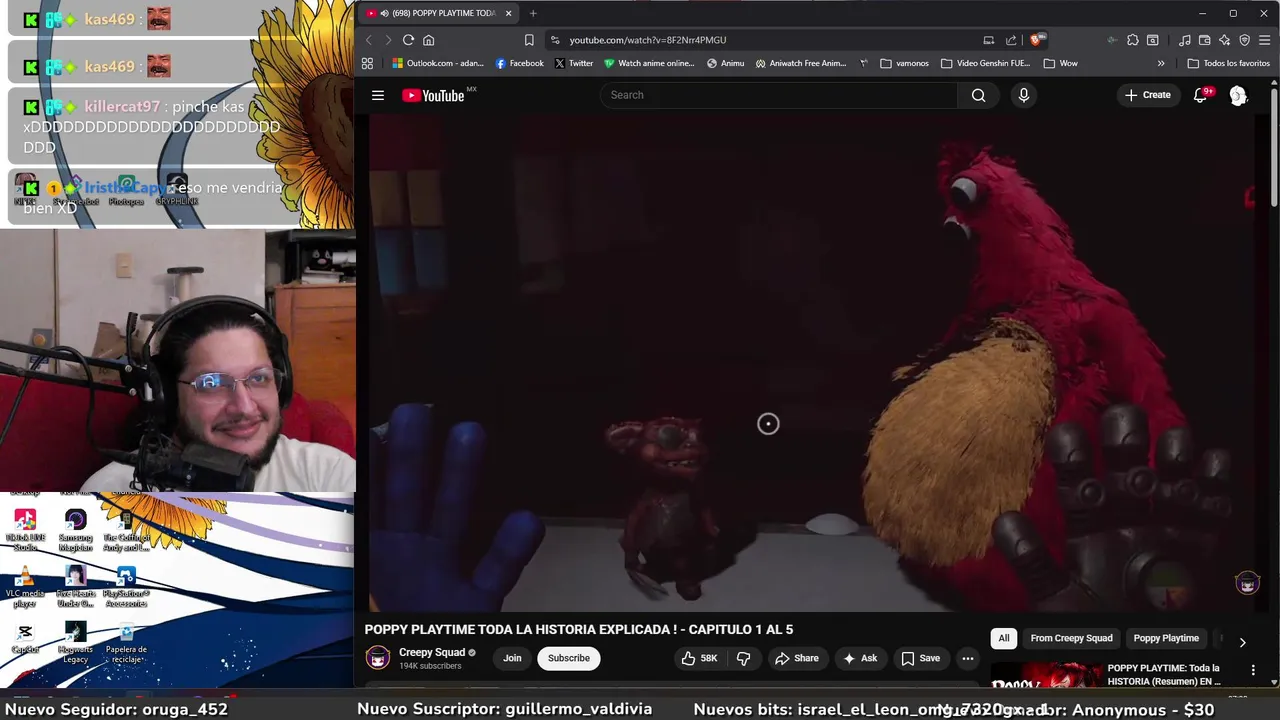This screenshot has height=720, width=1280.
Task: Open Leo AI sparkle icon
Action: [x=1225, y=40]
